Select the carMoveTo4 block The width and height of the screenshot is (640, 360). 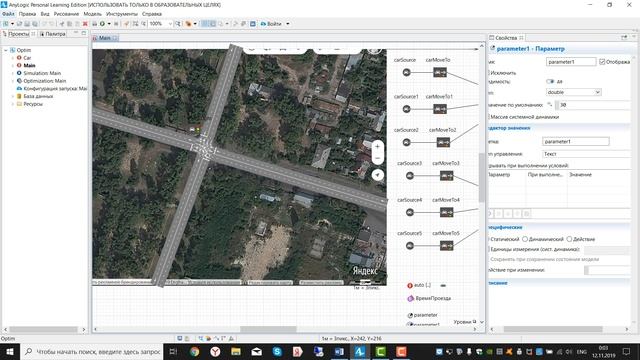(x=446, y=212)
